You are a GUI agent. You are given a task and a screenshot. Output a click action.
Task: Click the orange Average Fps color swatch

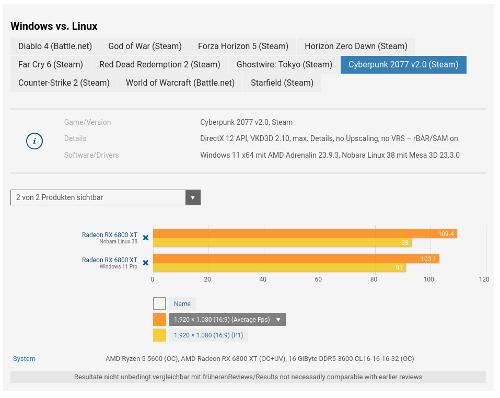tap(159, 319)
